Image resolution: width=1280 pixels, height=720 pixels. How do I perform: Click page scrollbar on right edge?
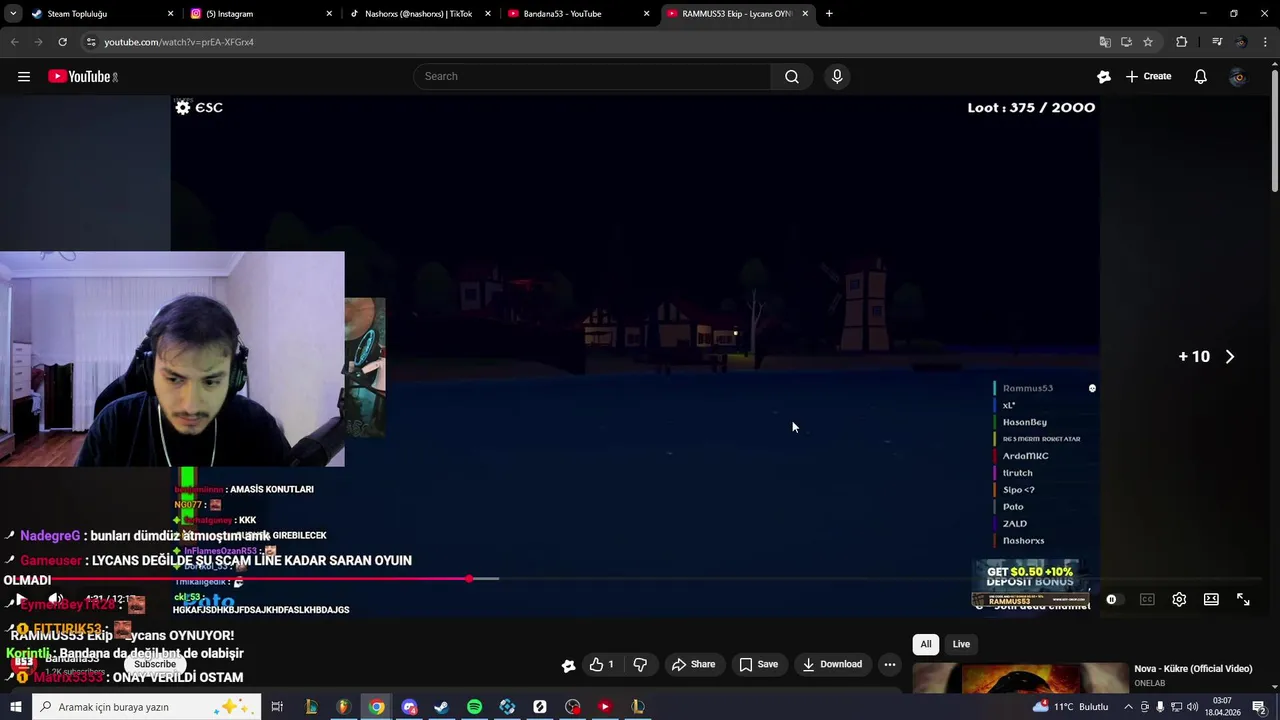[1274, 130]
